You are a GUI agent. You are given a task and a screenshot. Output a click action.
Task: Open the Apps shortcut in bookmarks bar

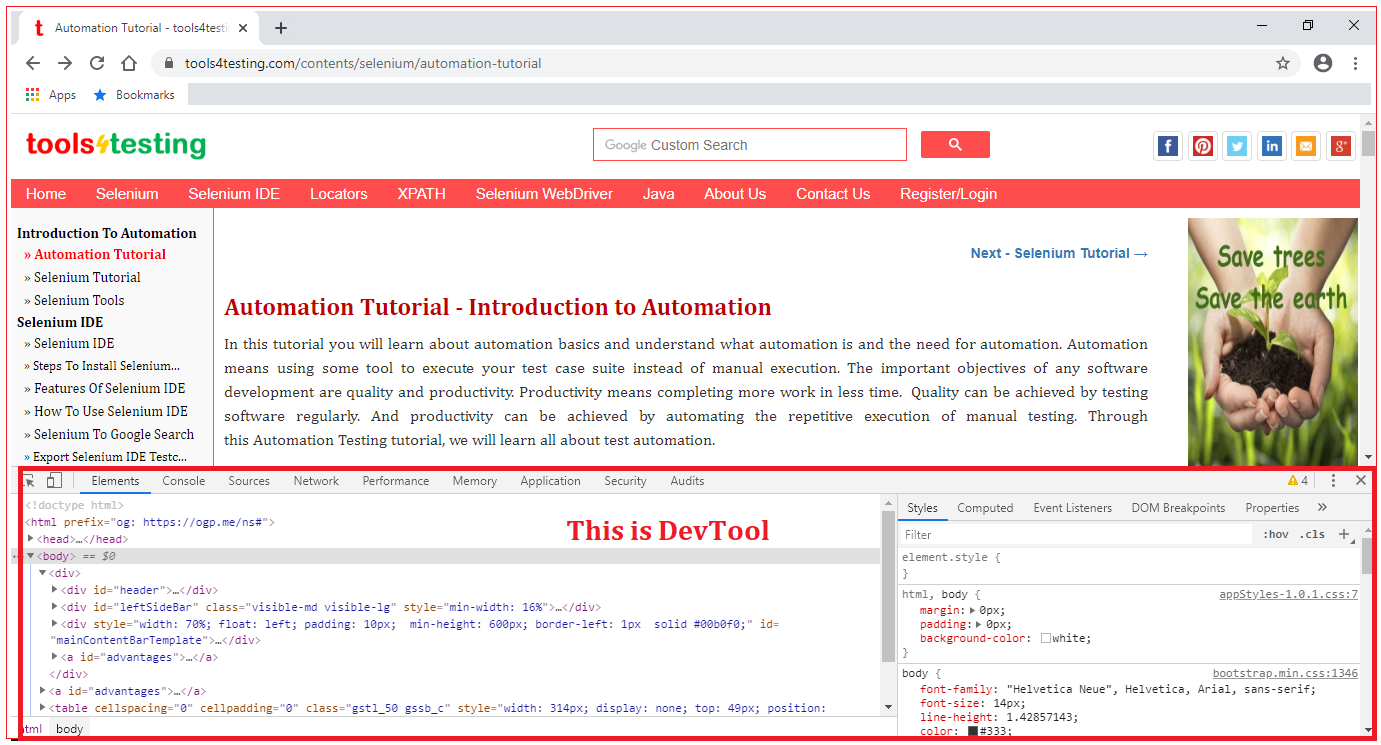click(51, 95)
